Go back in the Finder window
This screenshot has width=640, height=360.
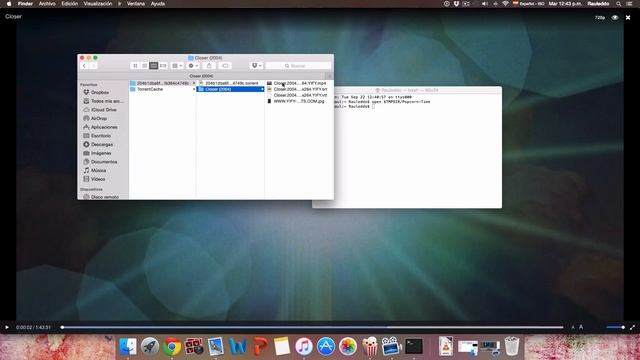(84, 66)
